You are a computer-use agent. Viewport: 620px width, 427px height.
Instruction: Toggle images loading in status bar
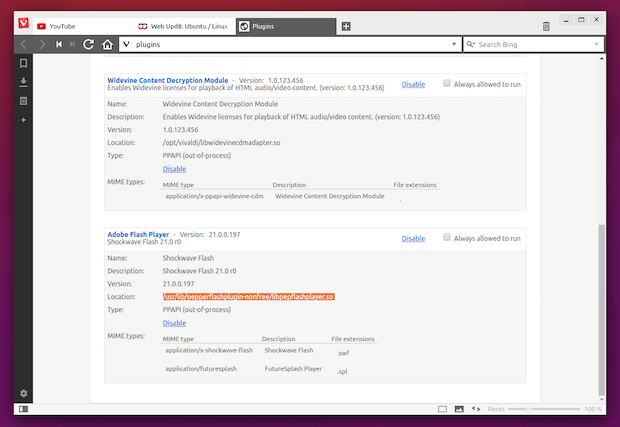459,409
